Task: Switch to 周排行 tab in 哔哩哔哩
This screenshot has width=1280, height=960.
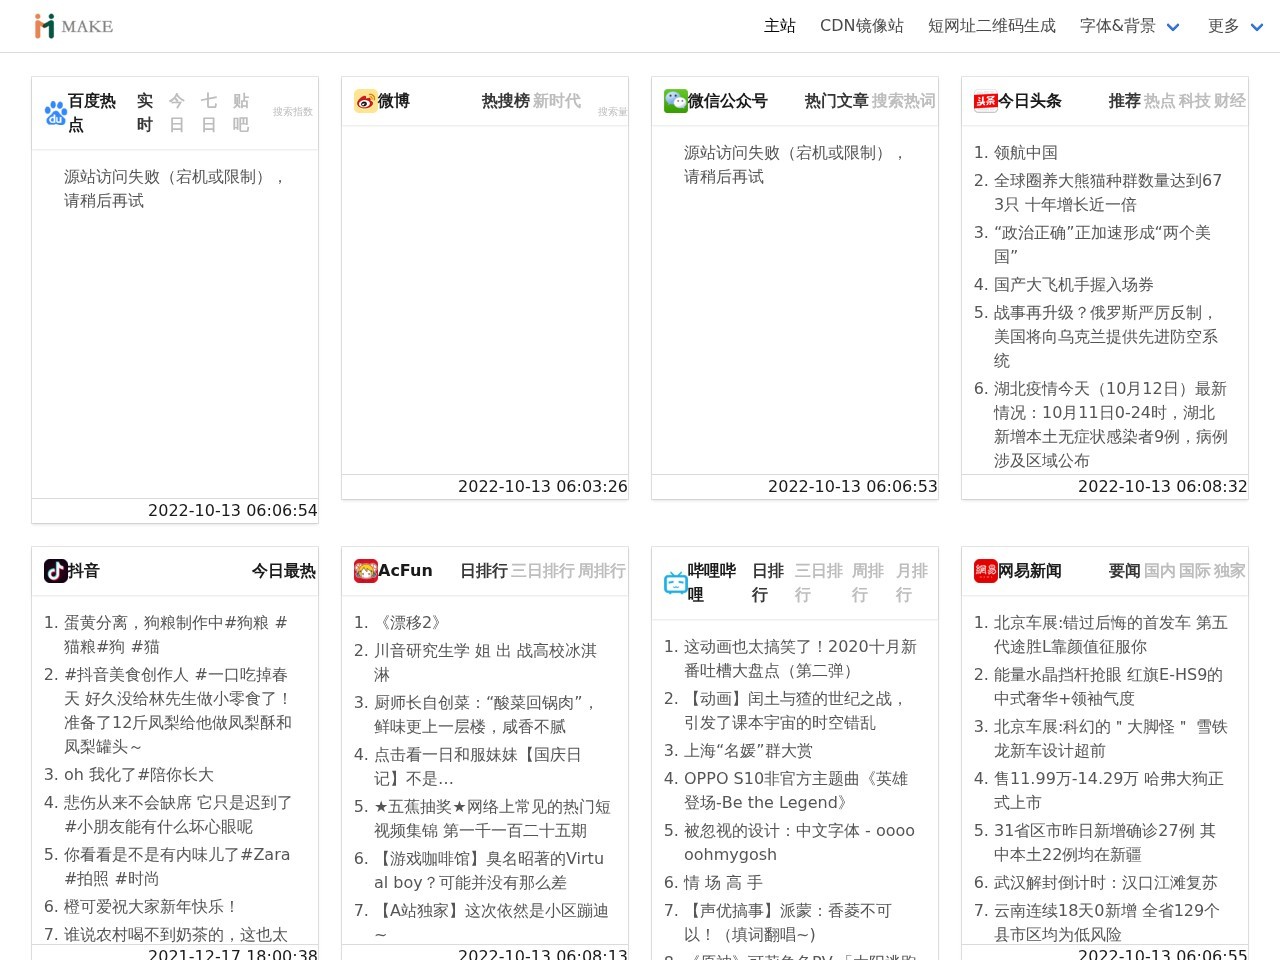Action: [x=868, y=583]
